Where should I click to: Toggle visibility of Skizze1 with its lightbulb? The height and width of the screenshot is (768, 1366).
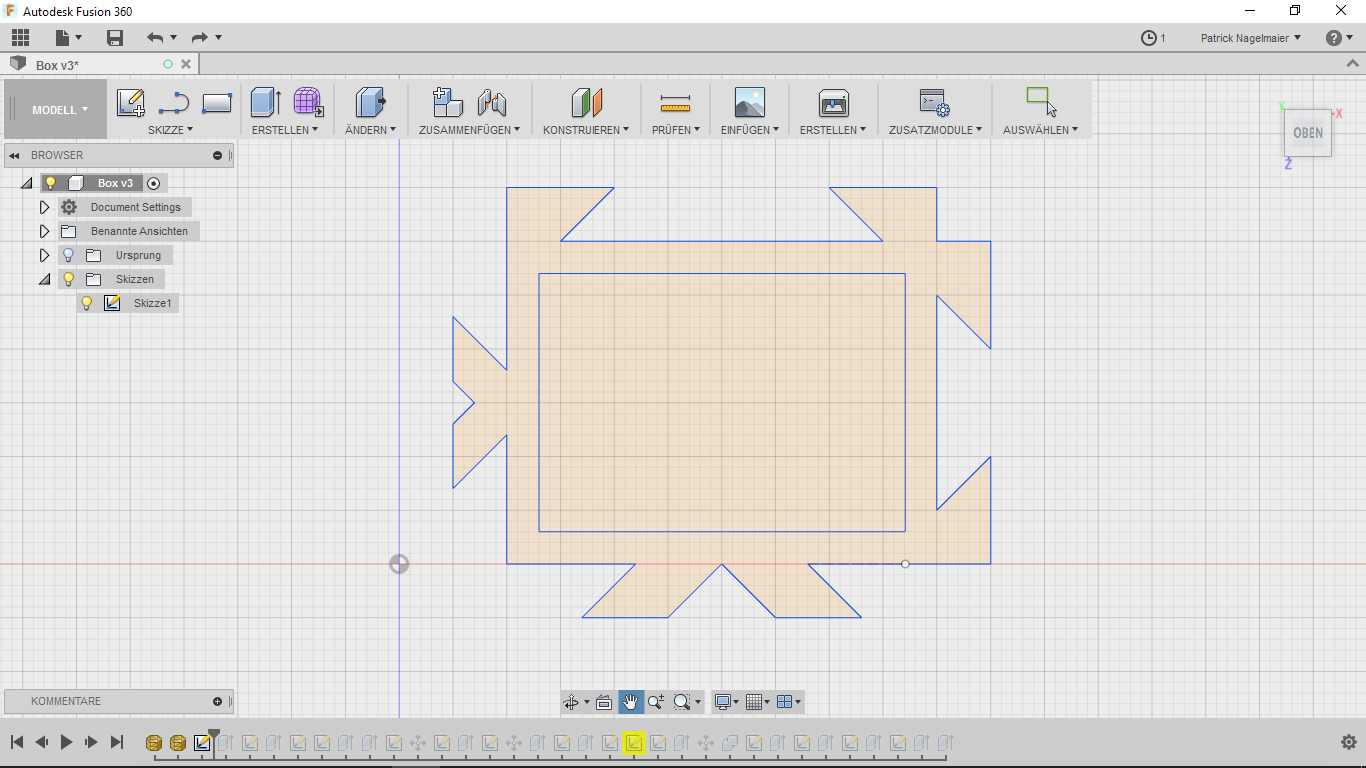pos(88,303)
